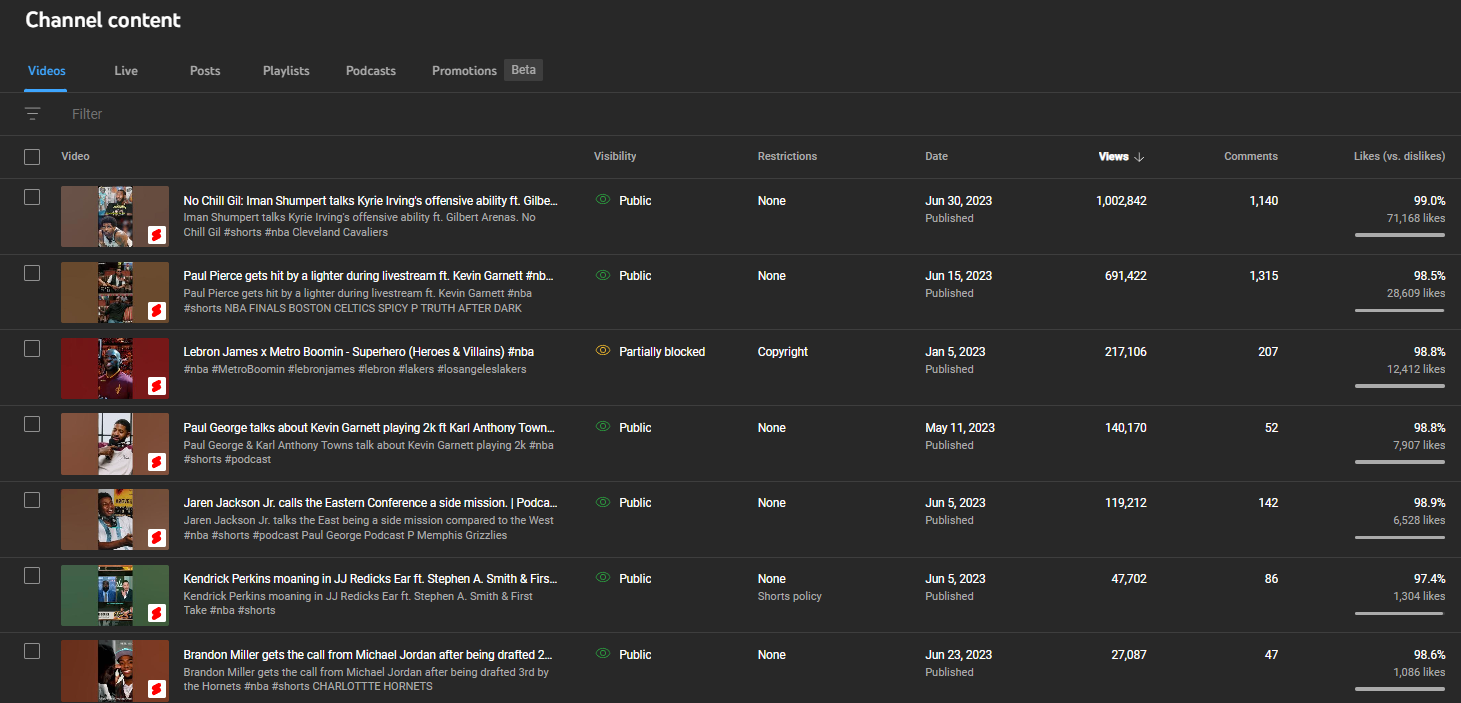
Task: Check the Jaren Jackson Jr. video checkbox
Action: [x=32, y=500]
